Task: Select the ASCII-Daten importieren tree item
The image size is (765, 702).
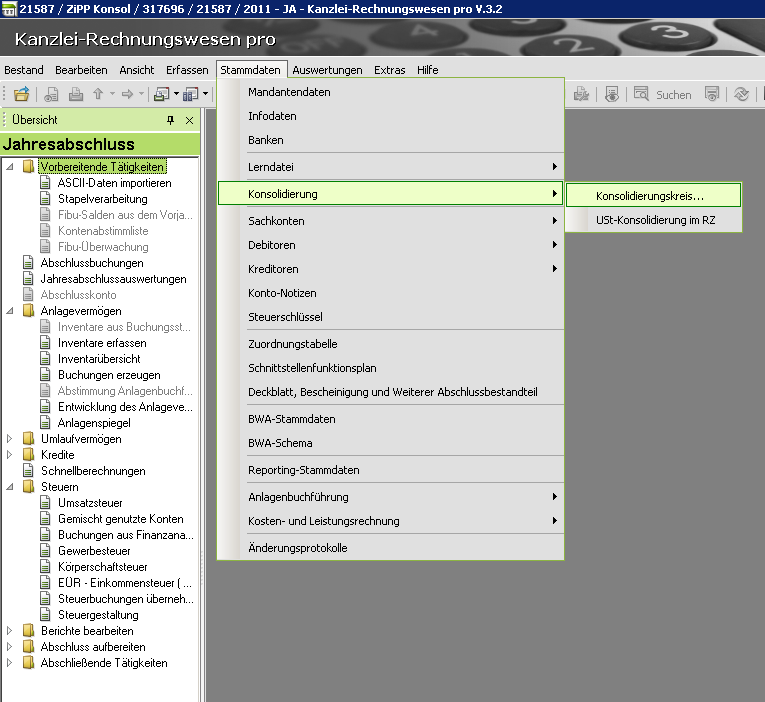Action: click(115, 182)
